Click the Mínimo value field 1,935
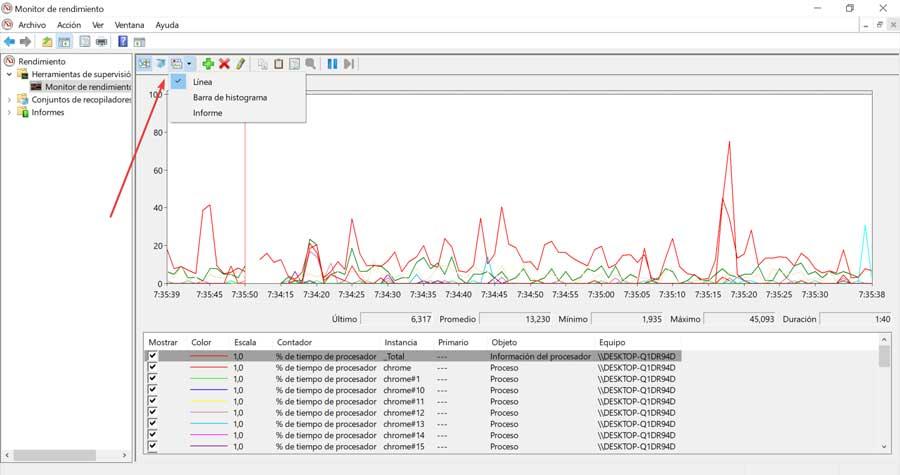Screen dimensions: 900x475 627,319
